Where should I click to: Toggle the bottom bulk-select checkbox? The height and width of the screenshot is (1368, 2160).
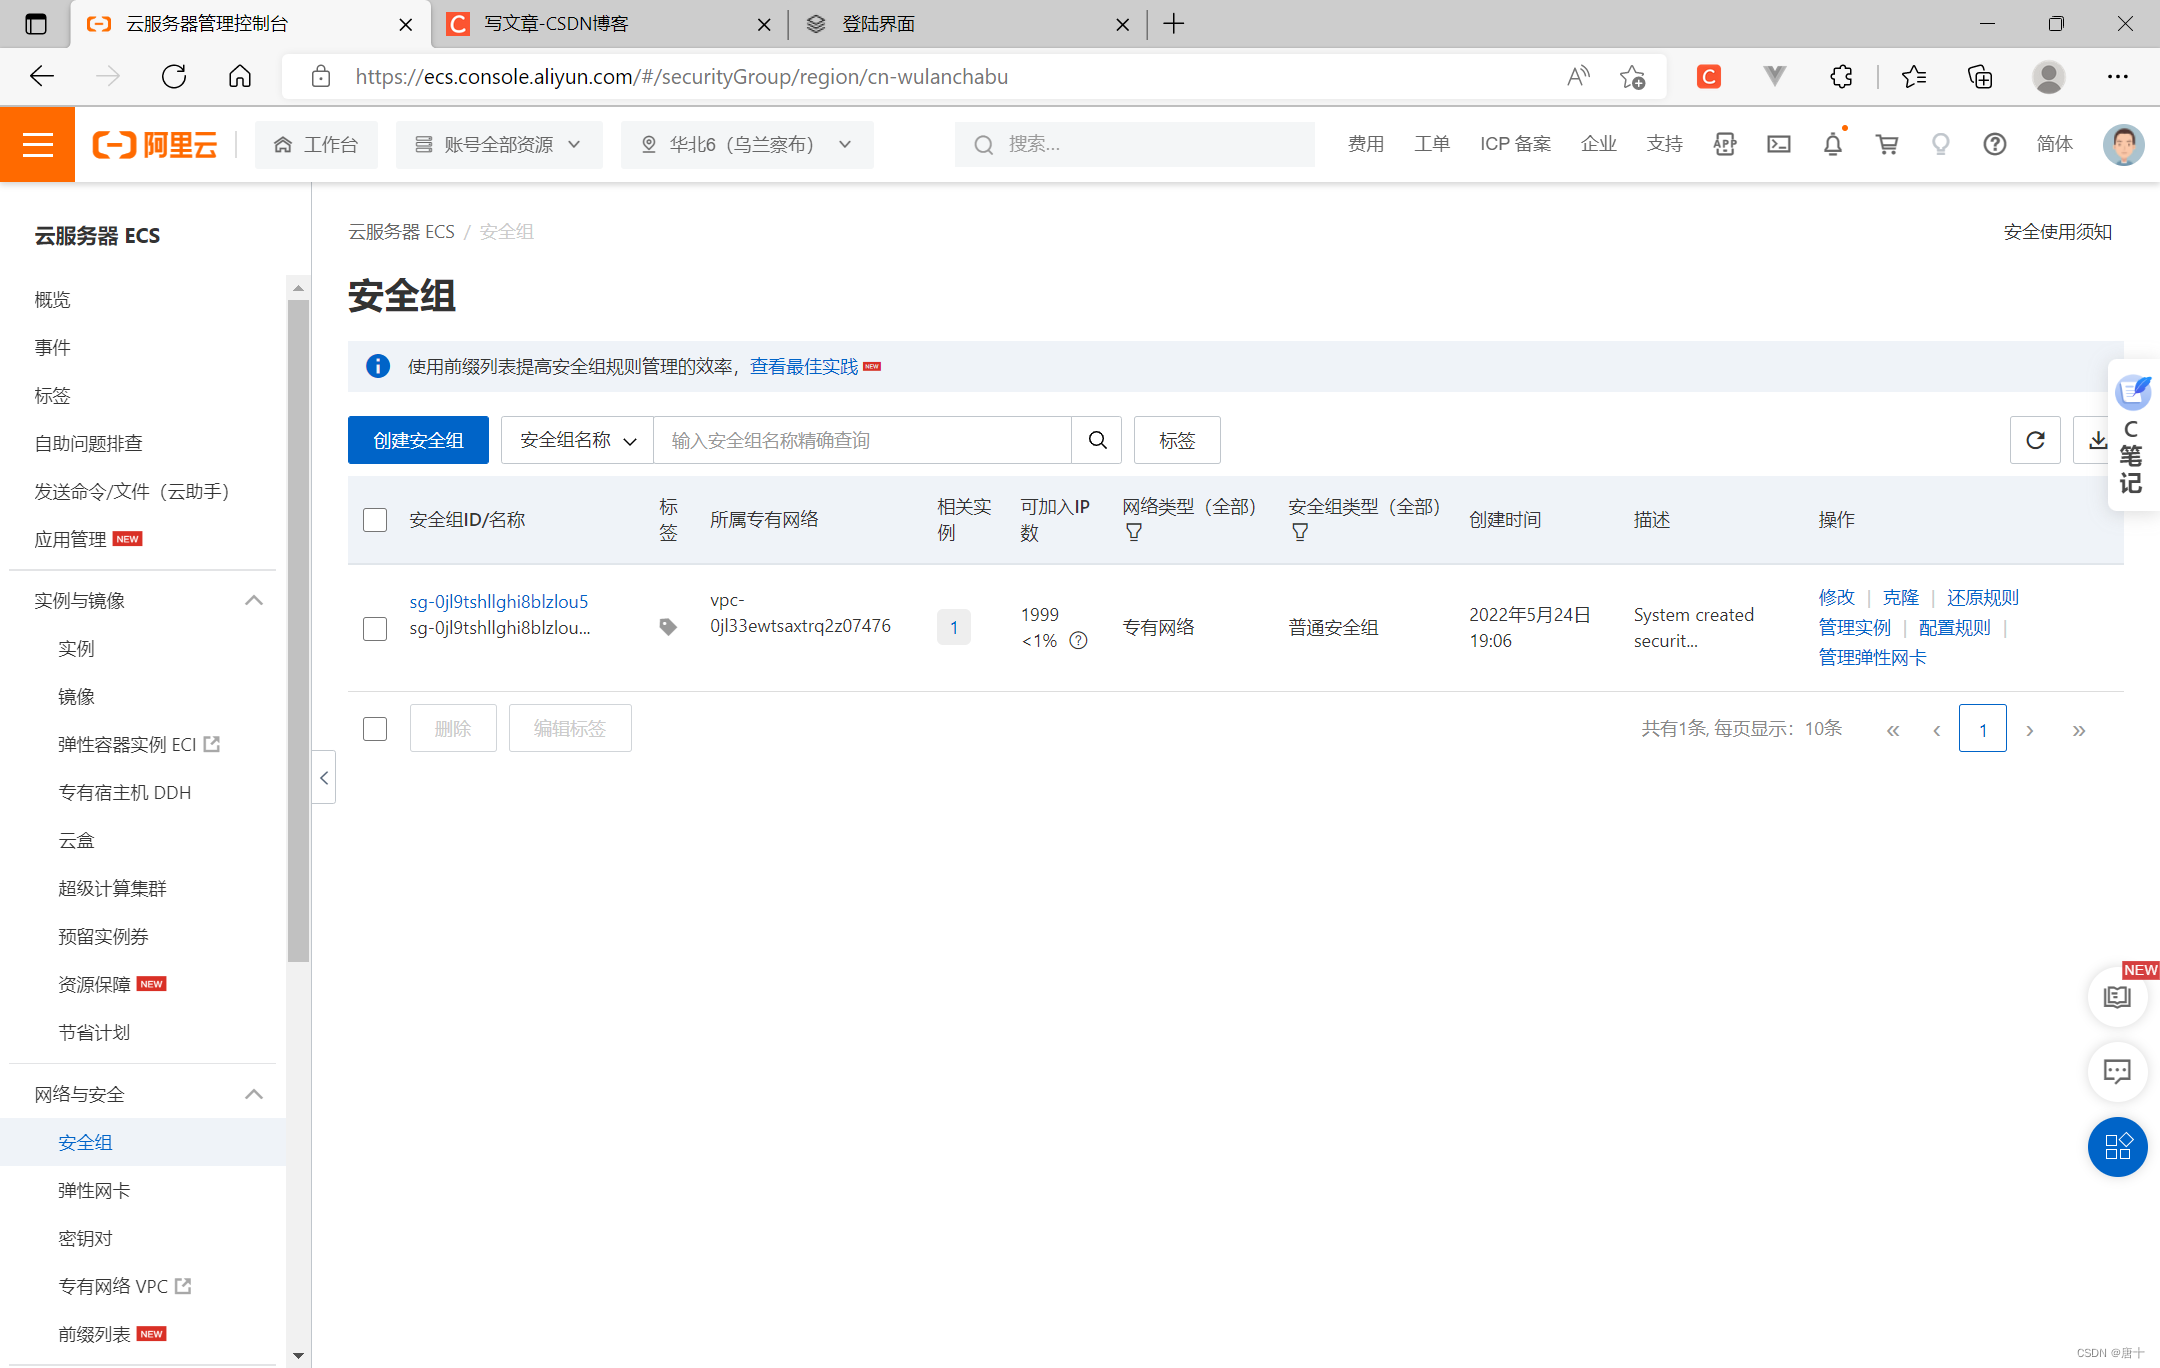pos(375,729)
